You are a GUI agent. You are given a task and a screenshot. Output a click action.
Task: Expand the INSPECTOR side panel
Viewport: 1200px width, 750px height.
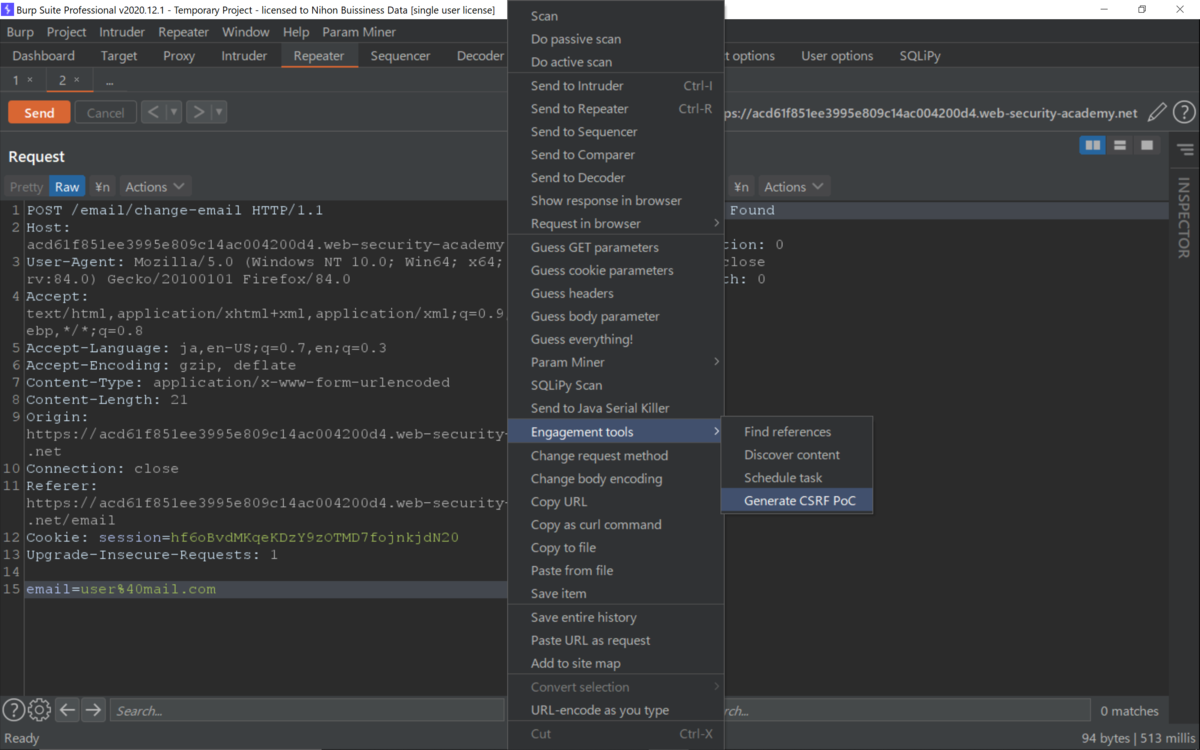1184,218
